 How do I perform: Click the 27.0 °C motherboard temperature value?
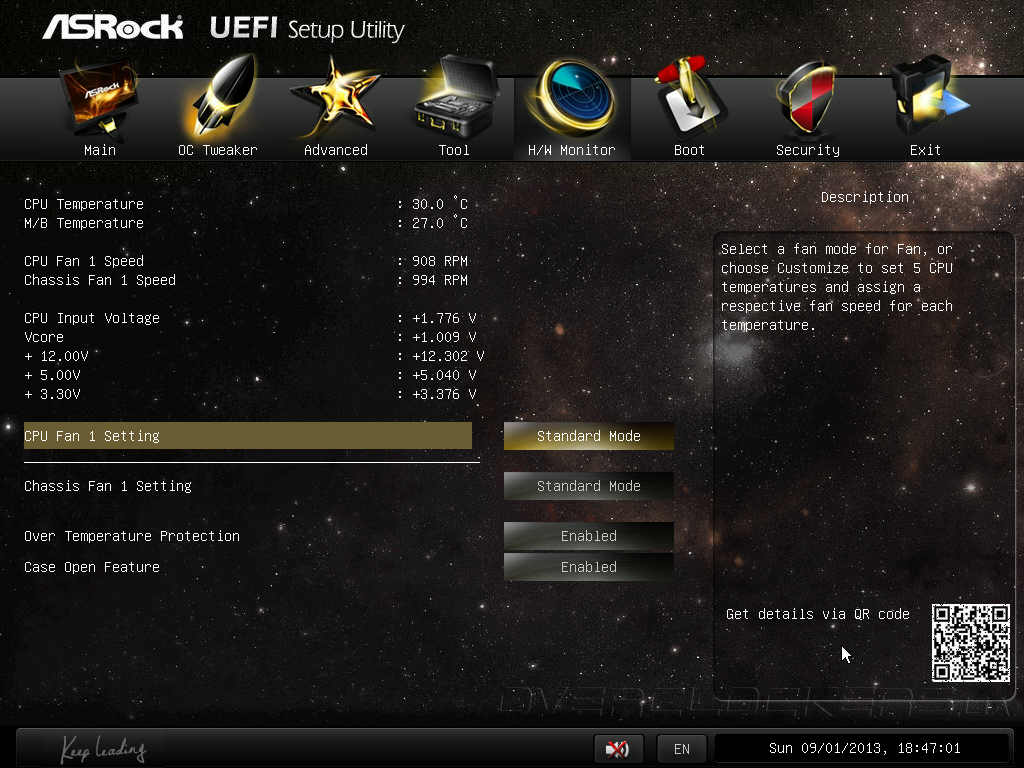click(440, 223)
